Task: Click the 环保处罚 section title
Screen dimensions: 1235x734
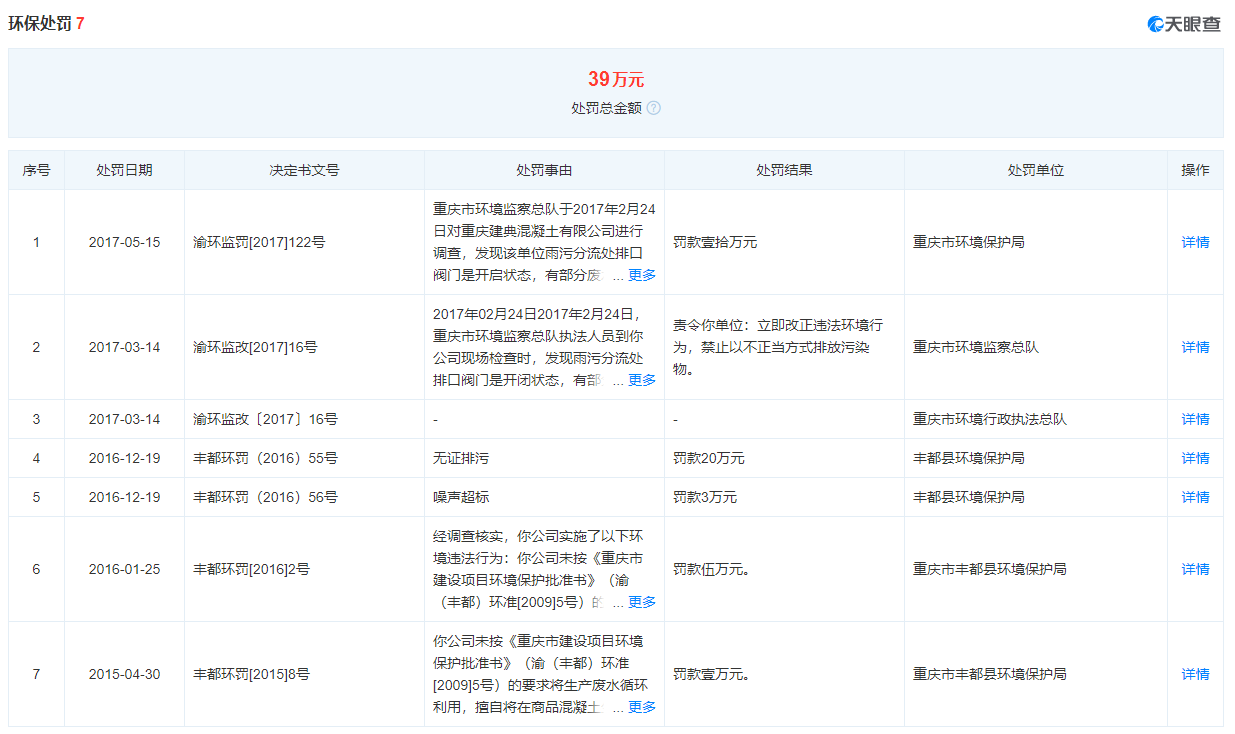Action: [x=40, y=24]
